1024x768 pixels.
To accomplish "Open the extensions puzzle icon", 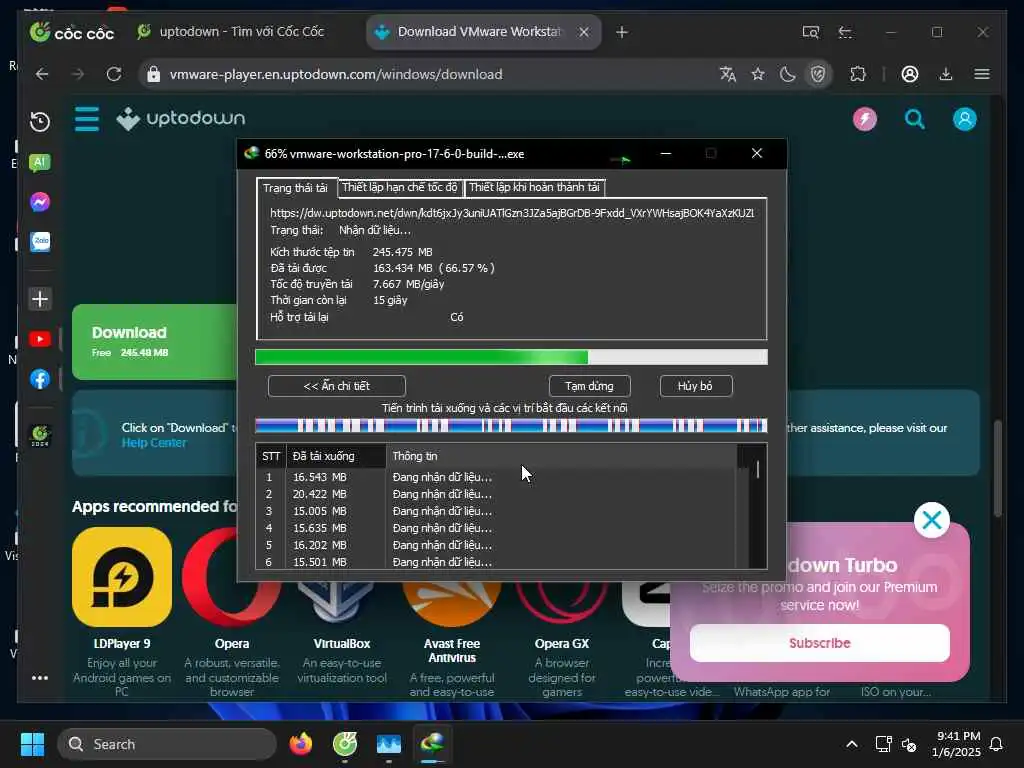I will (x=858, y=74).
